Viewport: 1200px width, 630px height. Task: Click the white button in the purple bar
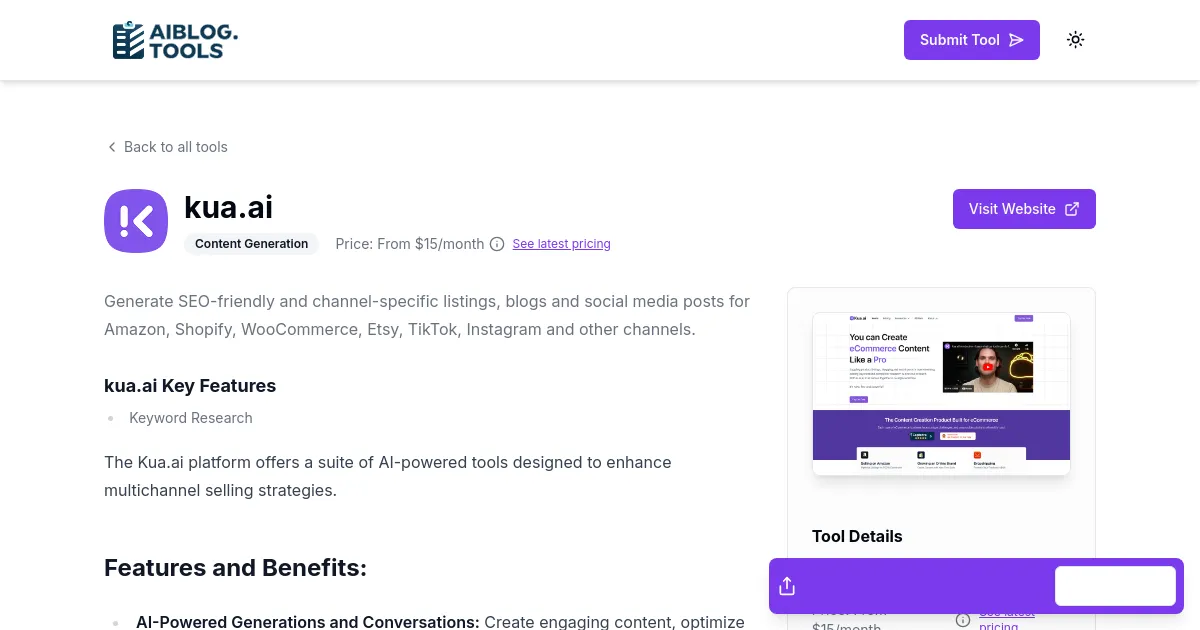pyautogui.click(x=1115, y=586)
